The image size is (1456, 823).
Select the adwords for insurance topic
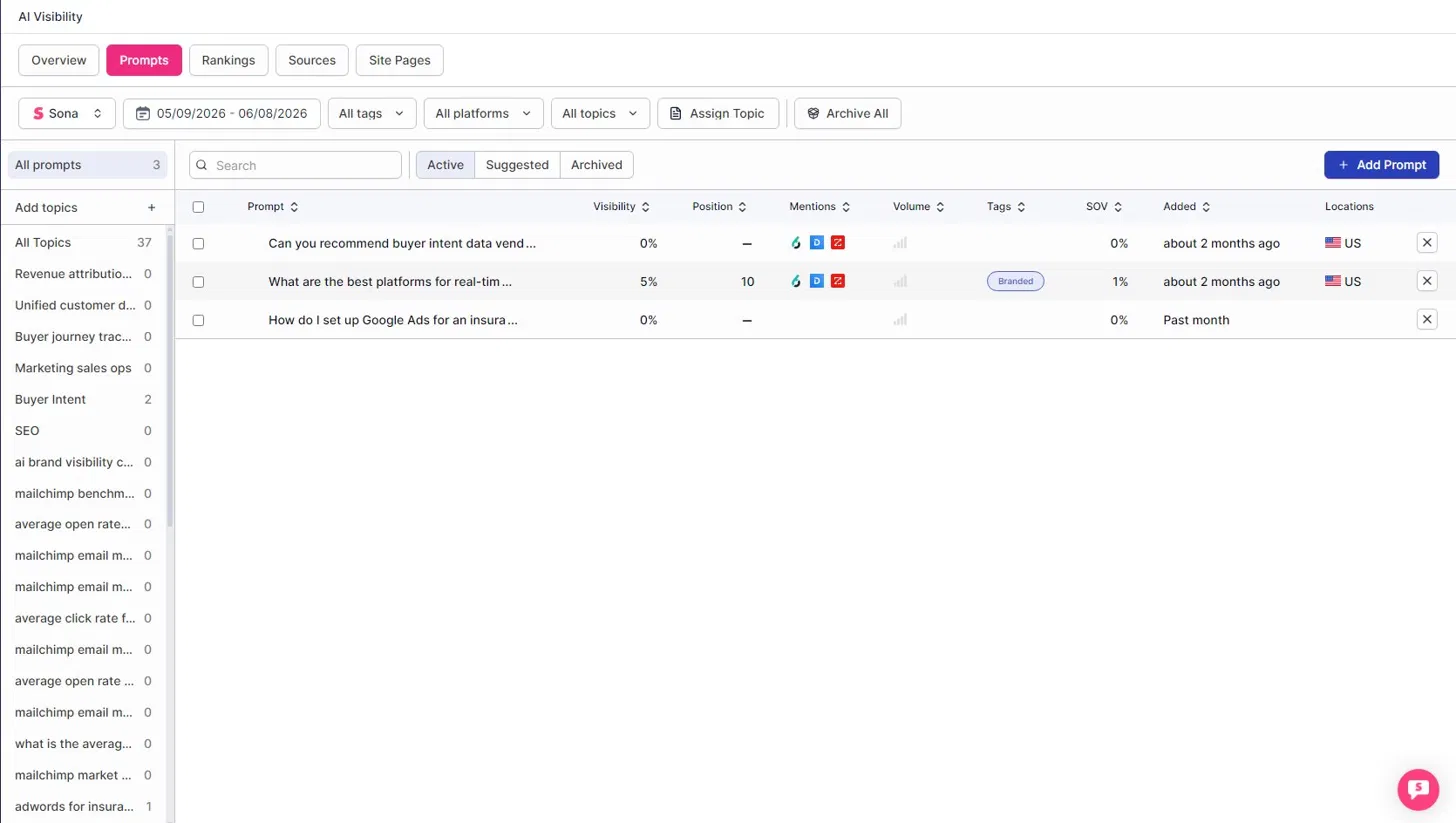(83, 807)
